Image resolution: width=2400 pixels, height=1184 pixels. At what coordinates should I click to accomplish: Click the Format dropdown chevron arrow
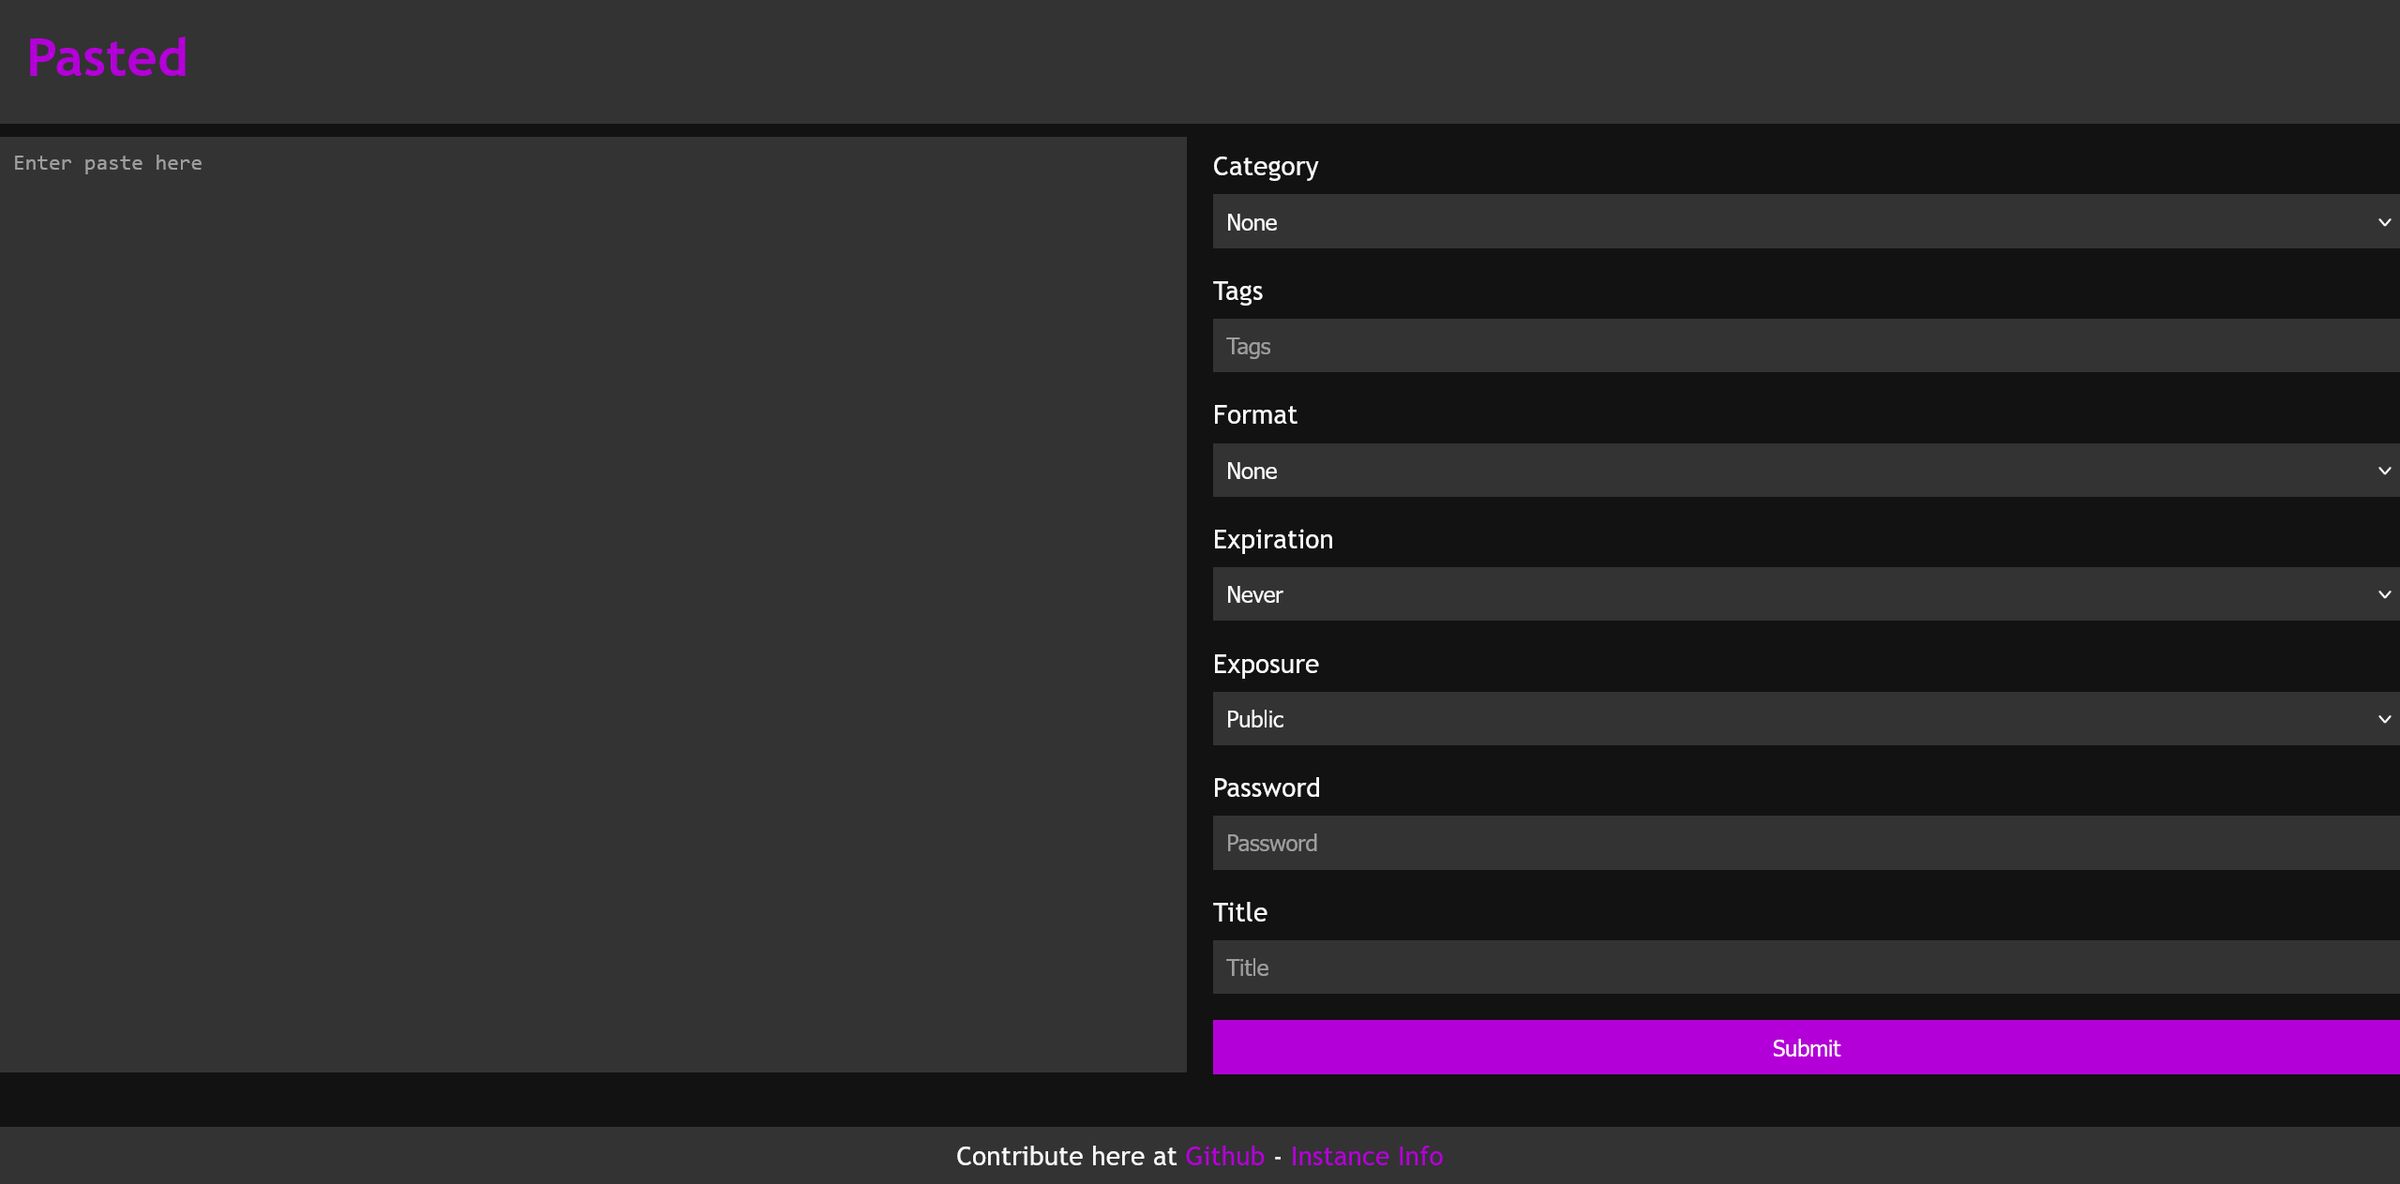pyautogui.click(x=2384, y=470)
